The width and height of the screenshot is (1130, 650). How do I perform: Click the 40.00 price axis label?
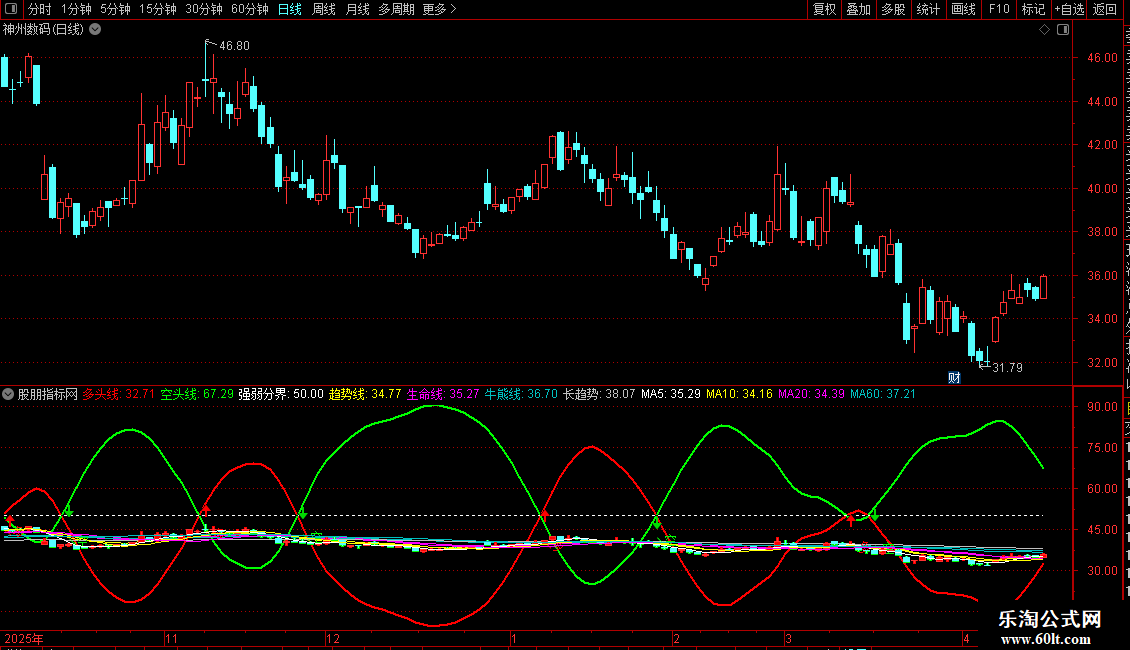point(1103,189)
